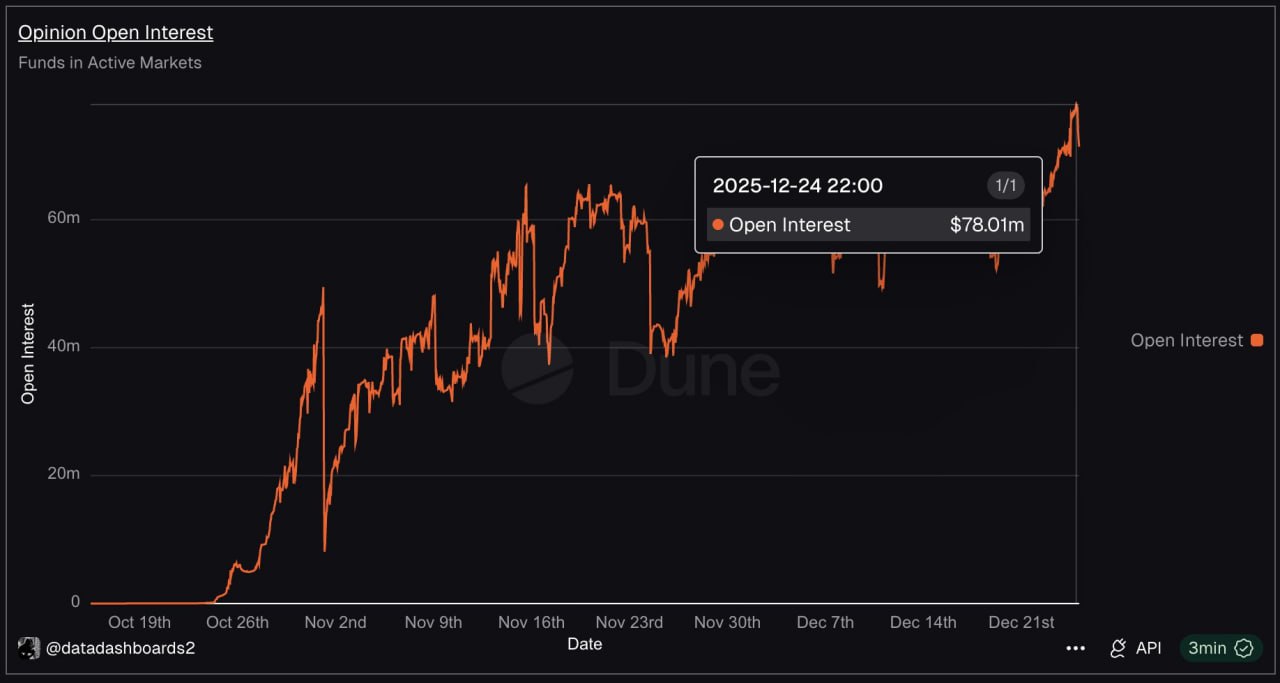Click the $78.01m value in tooltip

[x=986, y=225]
